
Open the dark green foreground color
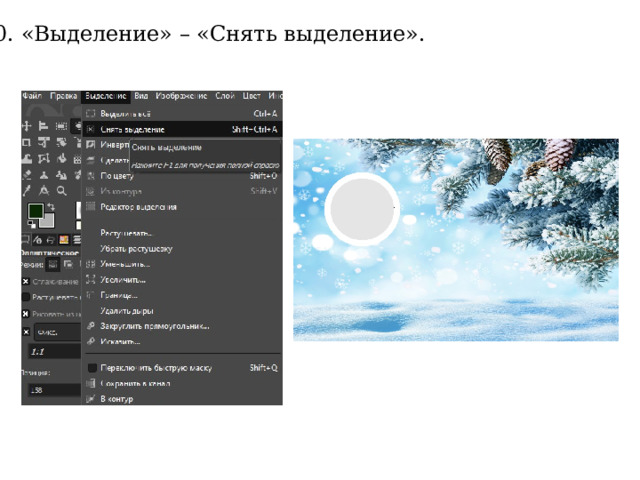35,211
